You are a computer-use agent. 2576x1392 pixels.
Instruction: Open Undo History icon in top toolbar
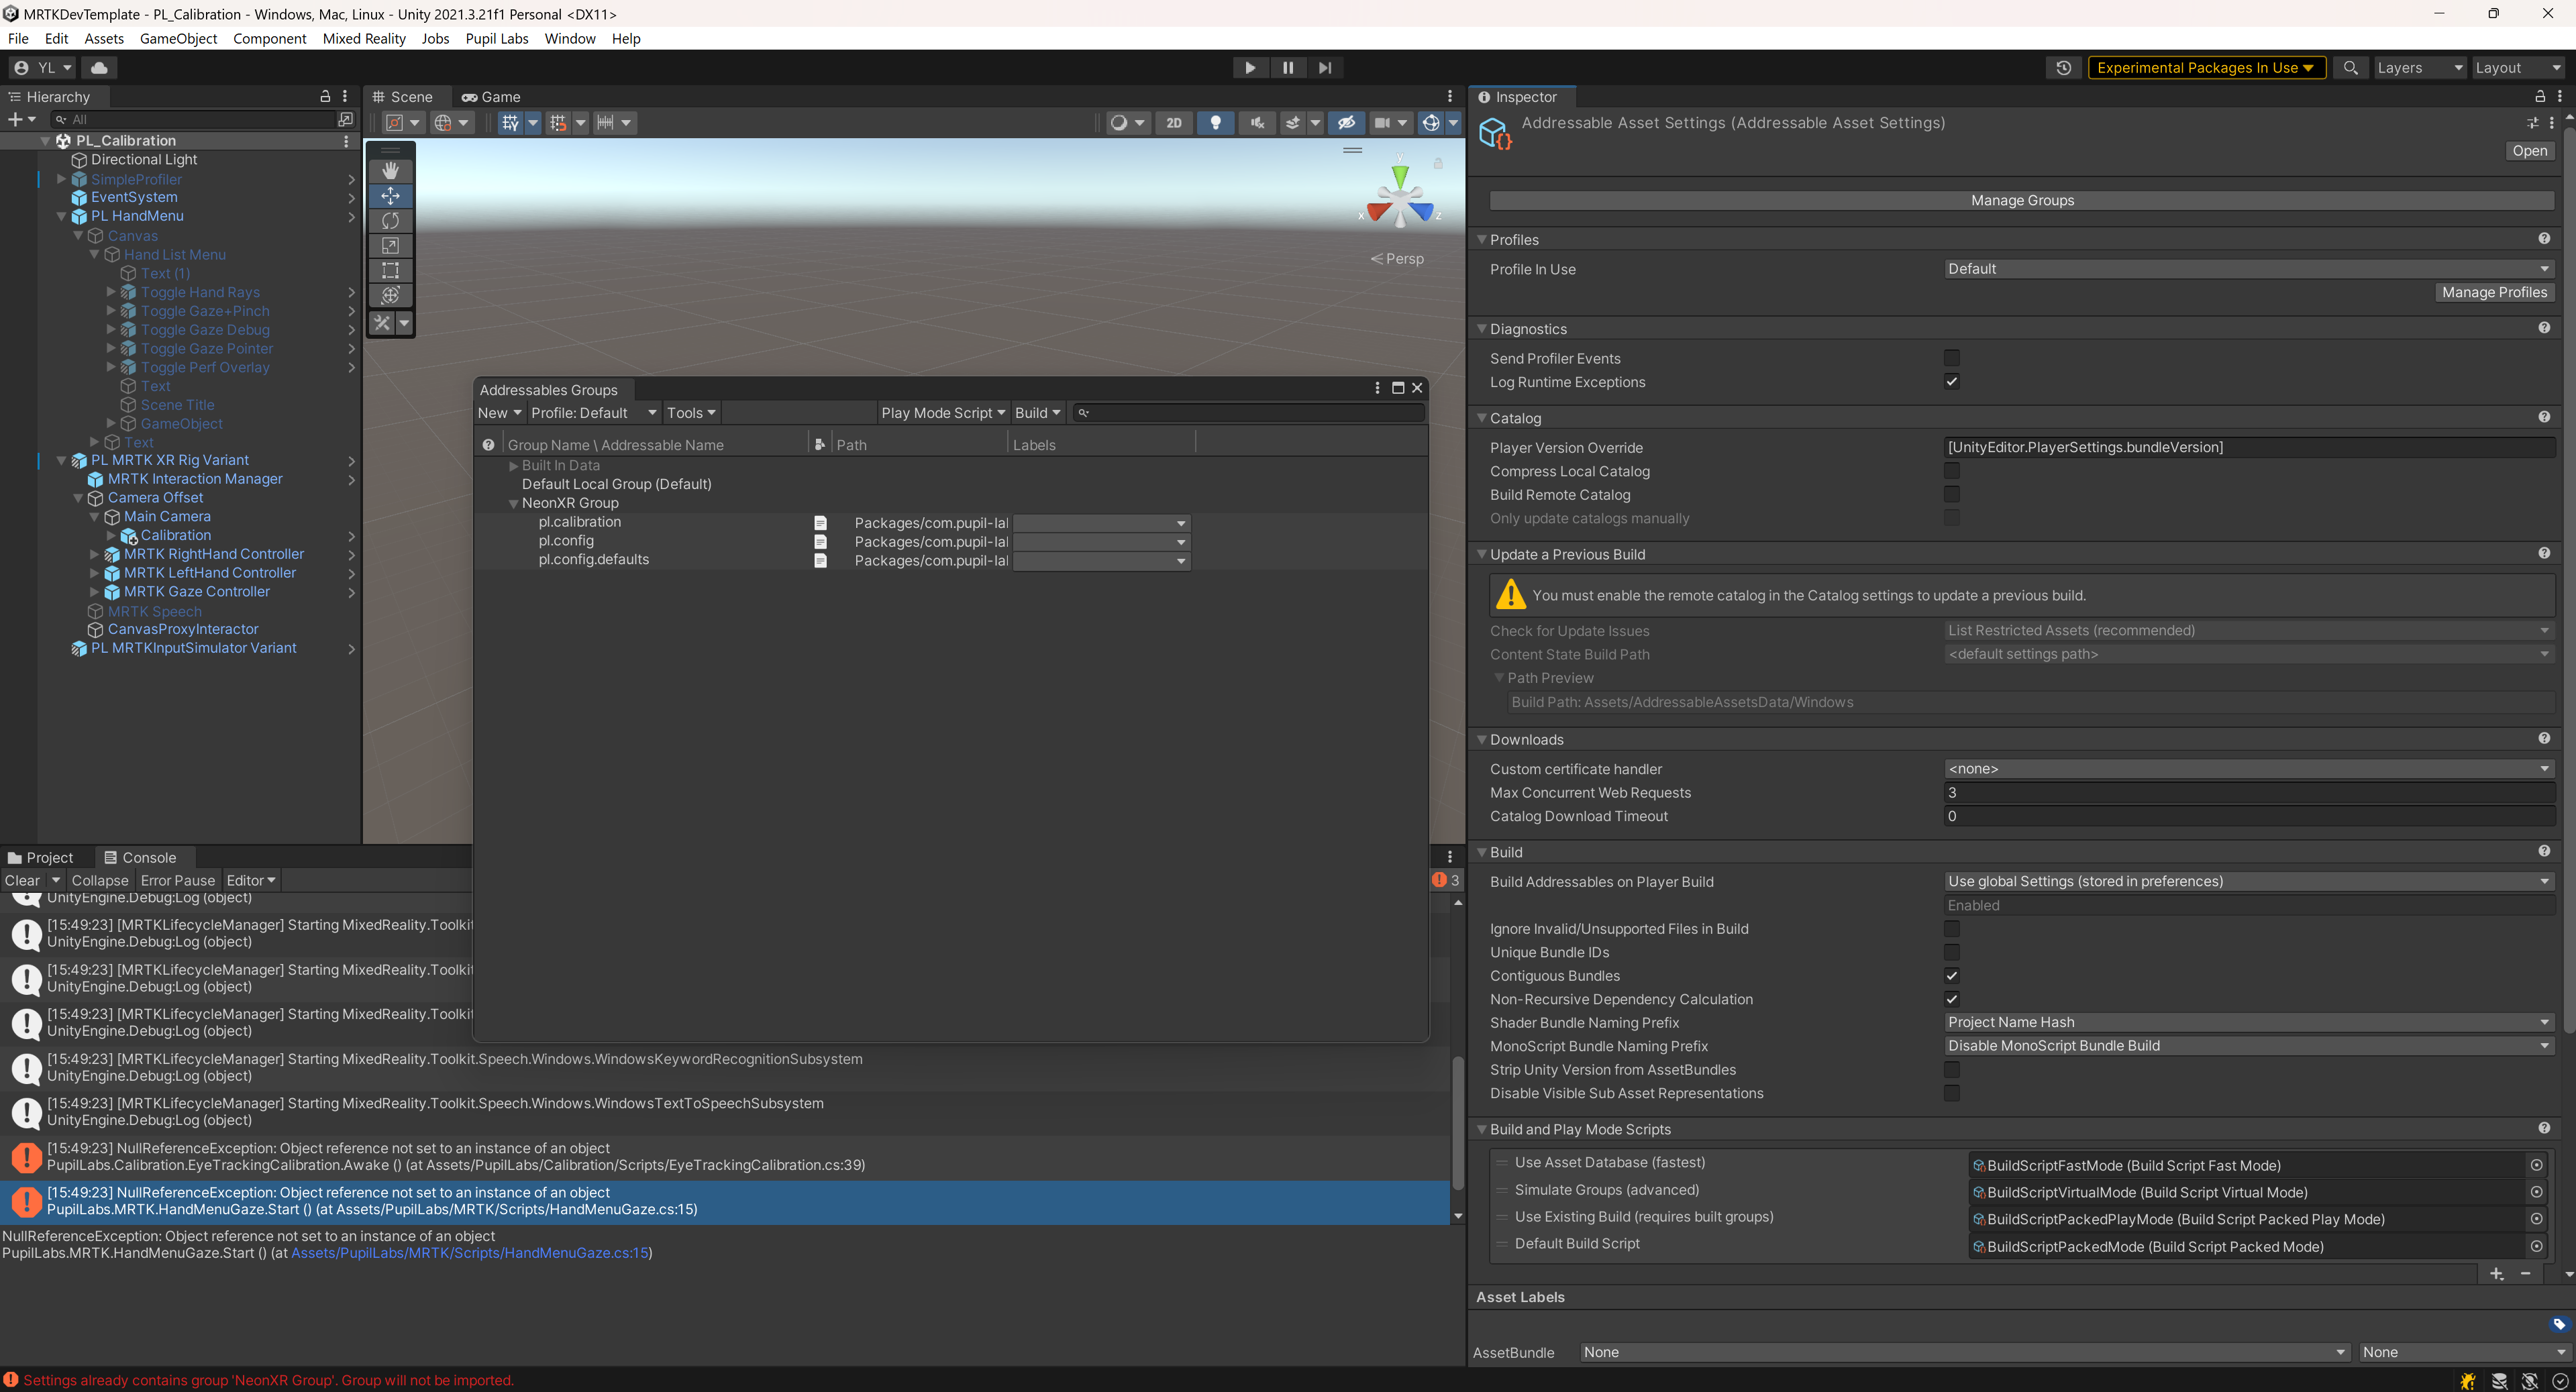(x=2063, y=67)
